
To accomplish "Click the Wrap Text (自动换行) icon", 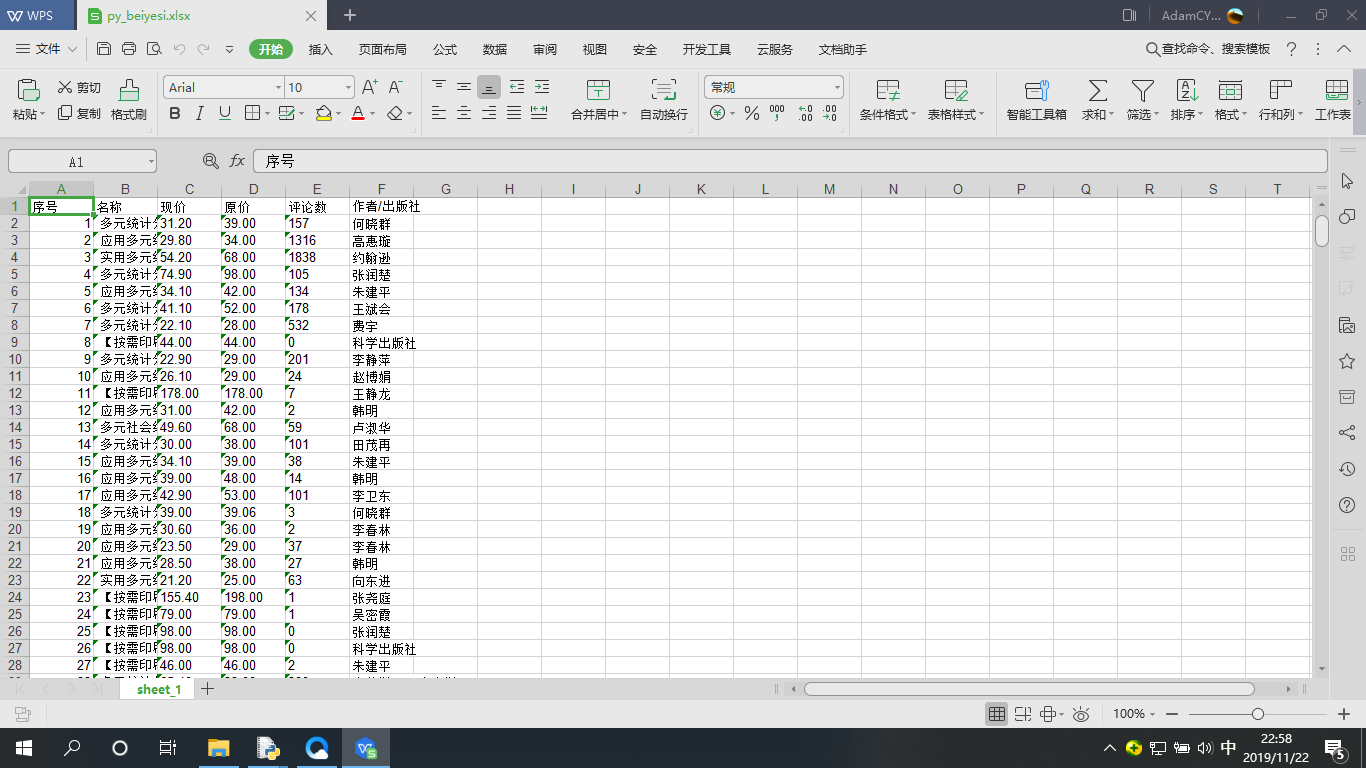I will tap(664, 90).
